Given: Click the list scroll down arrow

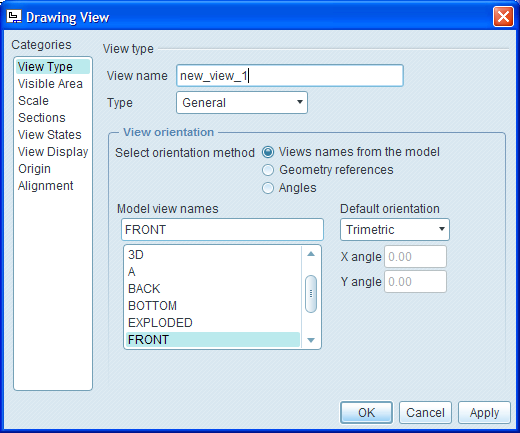Looking at the screenshot, I should click(311, 340).
